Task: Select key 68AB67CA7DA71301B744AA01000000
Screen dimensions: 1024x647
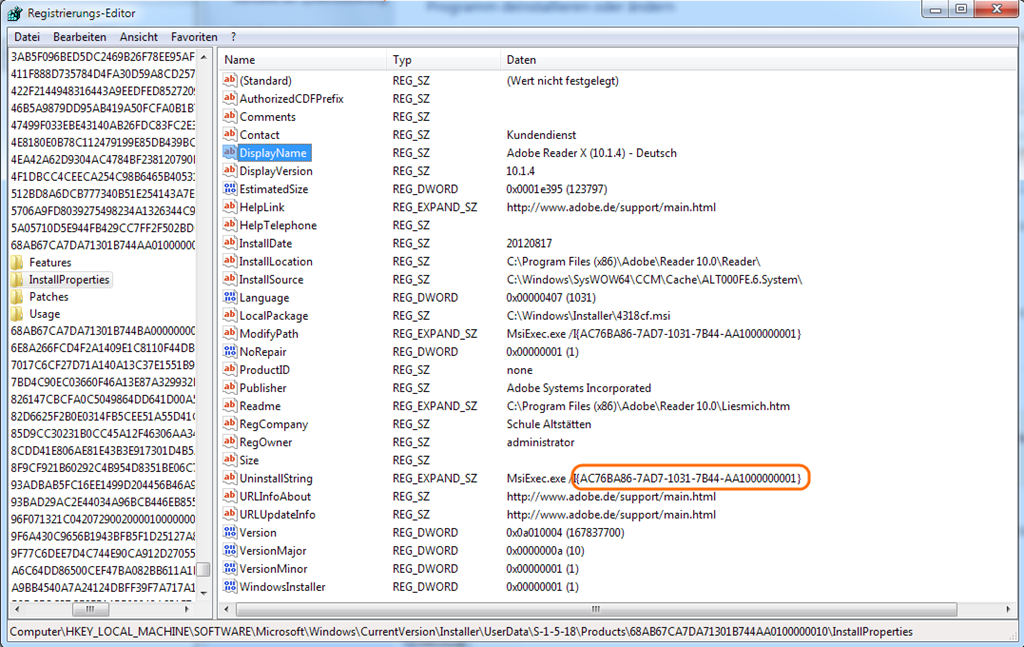Action: click(x=102, y=245)
